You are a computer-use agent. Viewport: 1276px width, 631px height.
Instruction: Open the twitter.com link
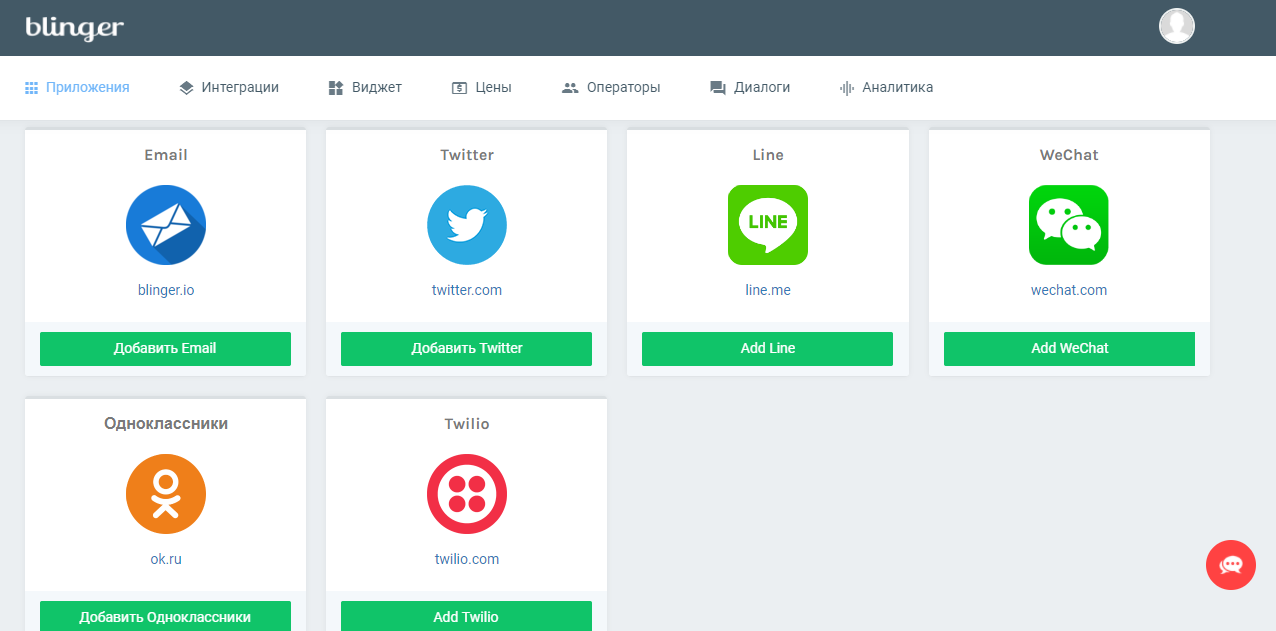[467, 291]
